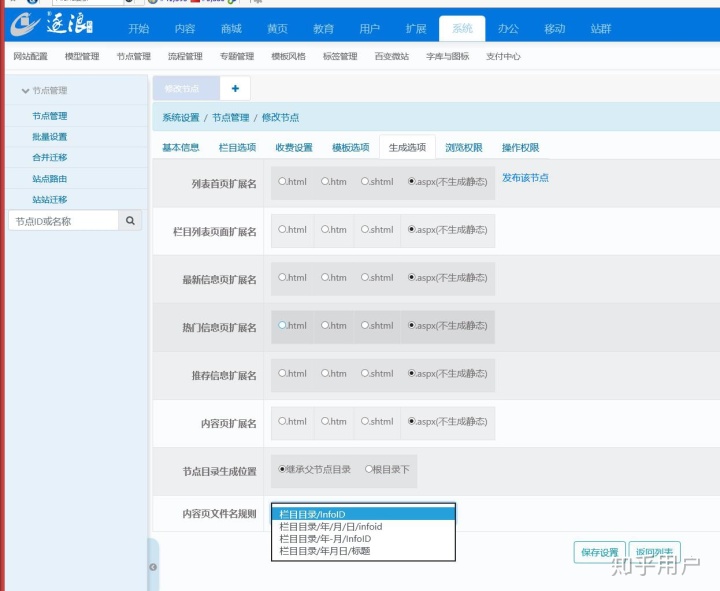Select .aspx for 内容页扩展名

point(412,421)
